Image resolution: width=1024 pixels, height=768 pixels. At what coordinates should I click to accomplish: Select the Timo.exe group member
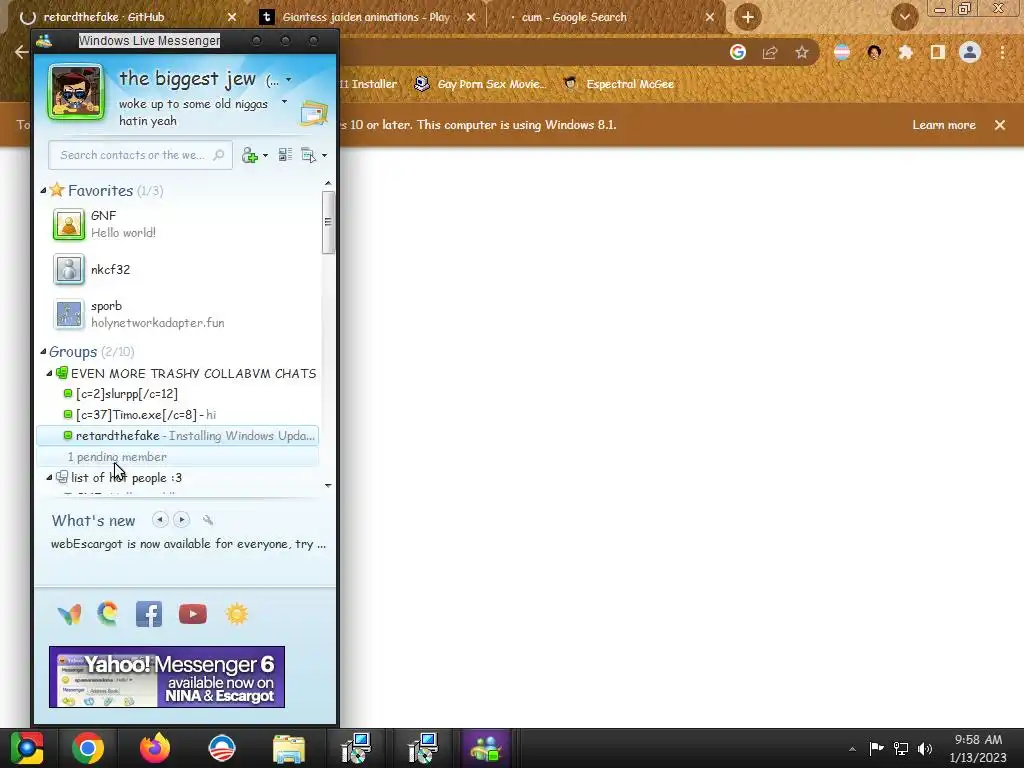point(178,415)
